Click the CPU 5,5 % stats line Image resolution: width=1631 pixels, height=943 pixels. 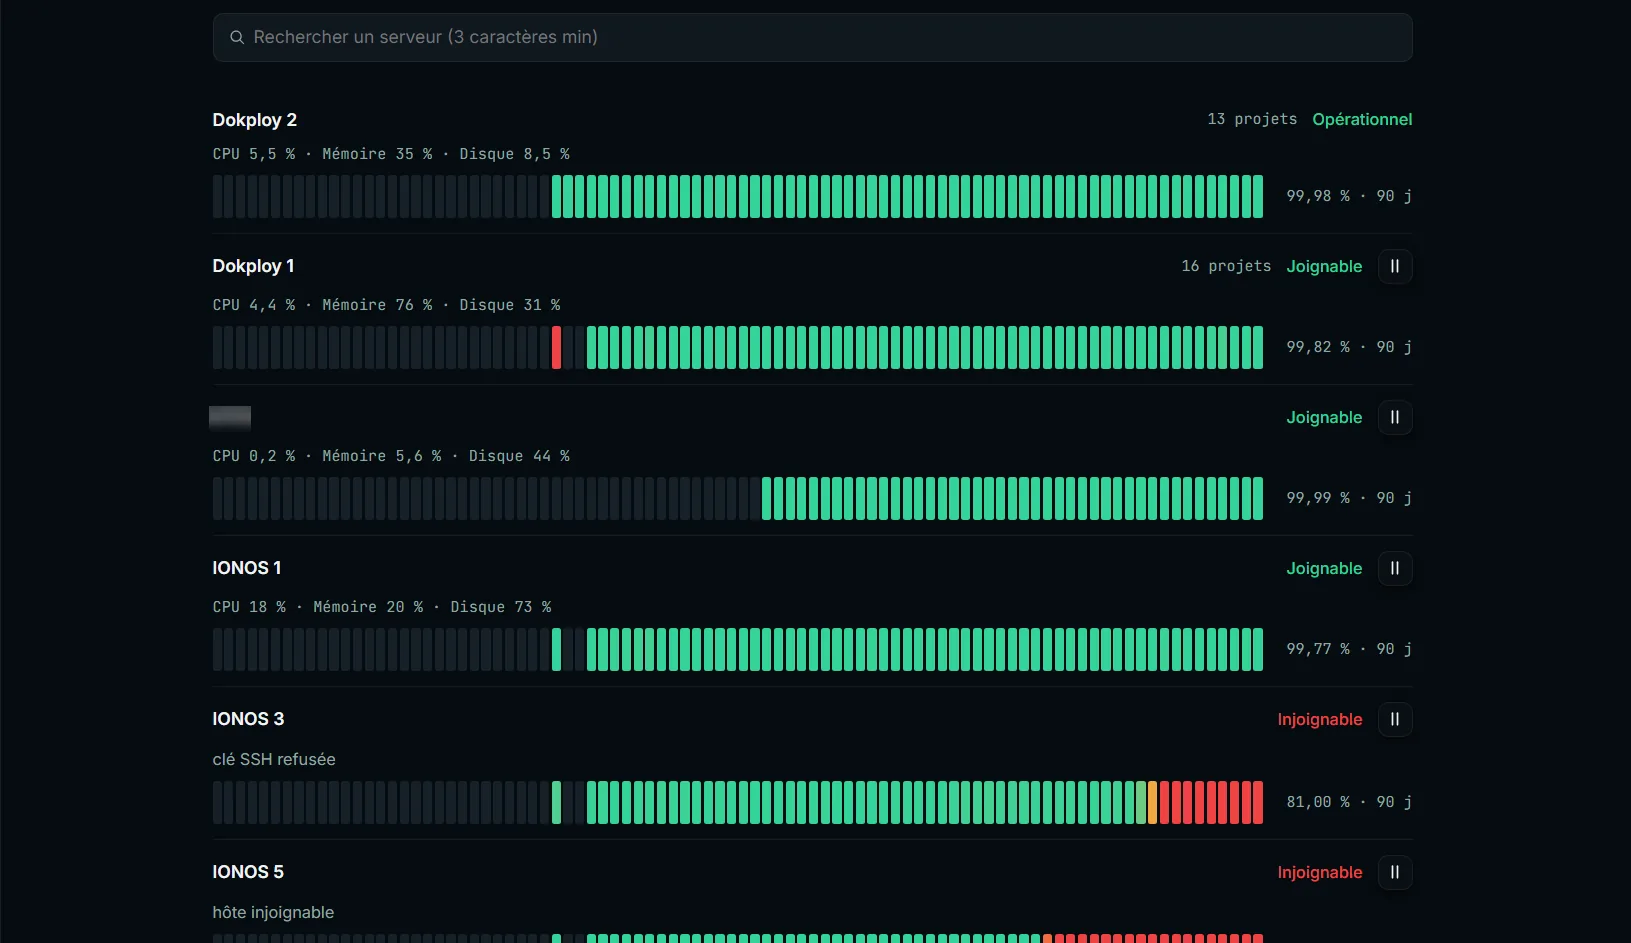click(x=391, y=154)
